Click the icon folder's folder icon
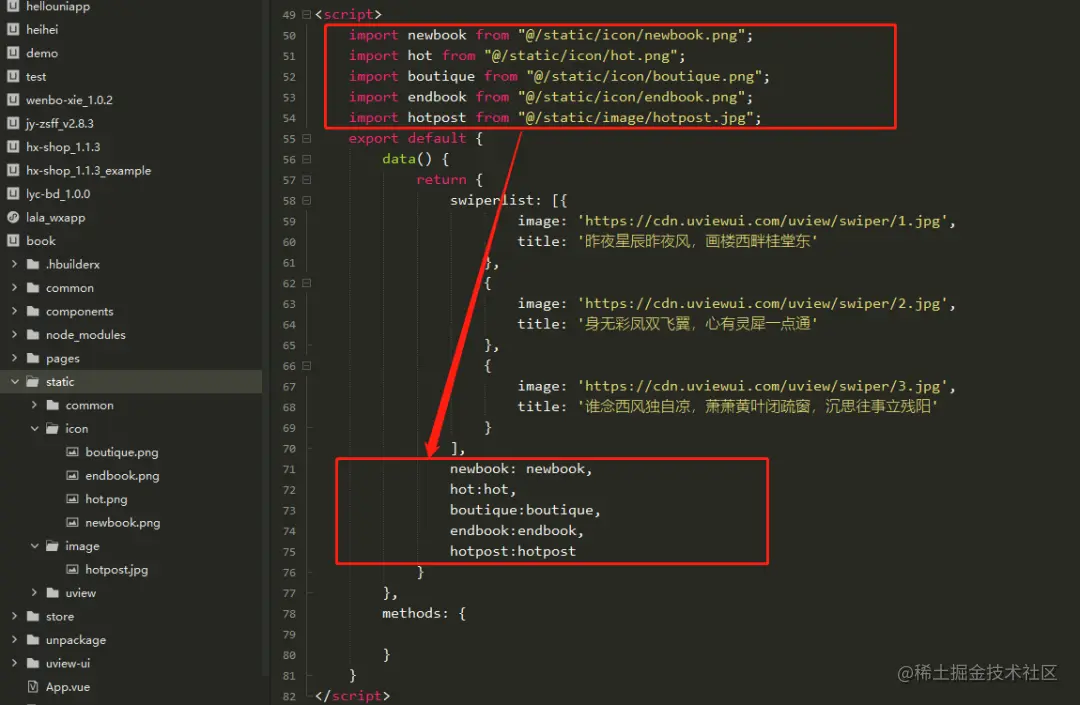Image resolution: width=1080 pixels, height=705 pixels. [x=52, y=428]
